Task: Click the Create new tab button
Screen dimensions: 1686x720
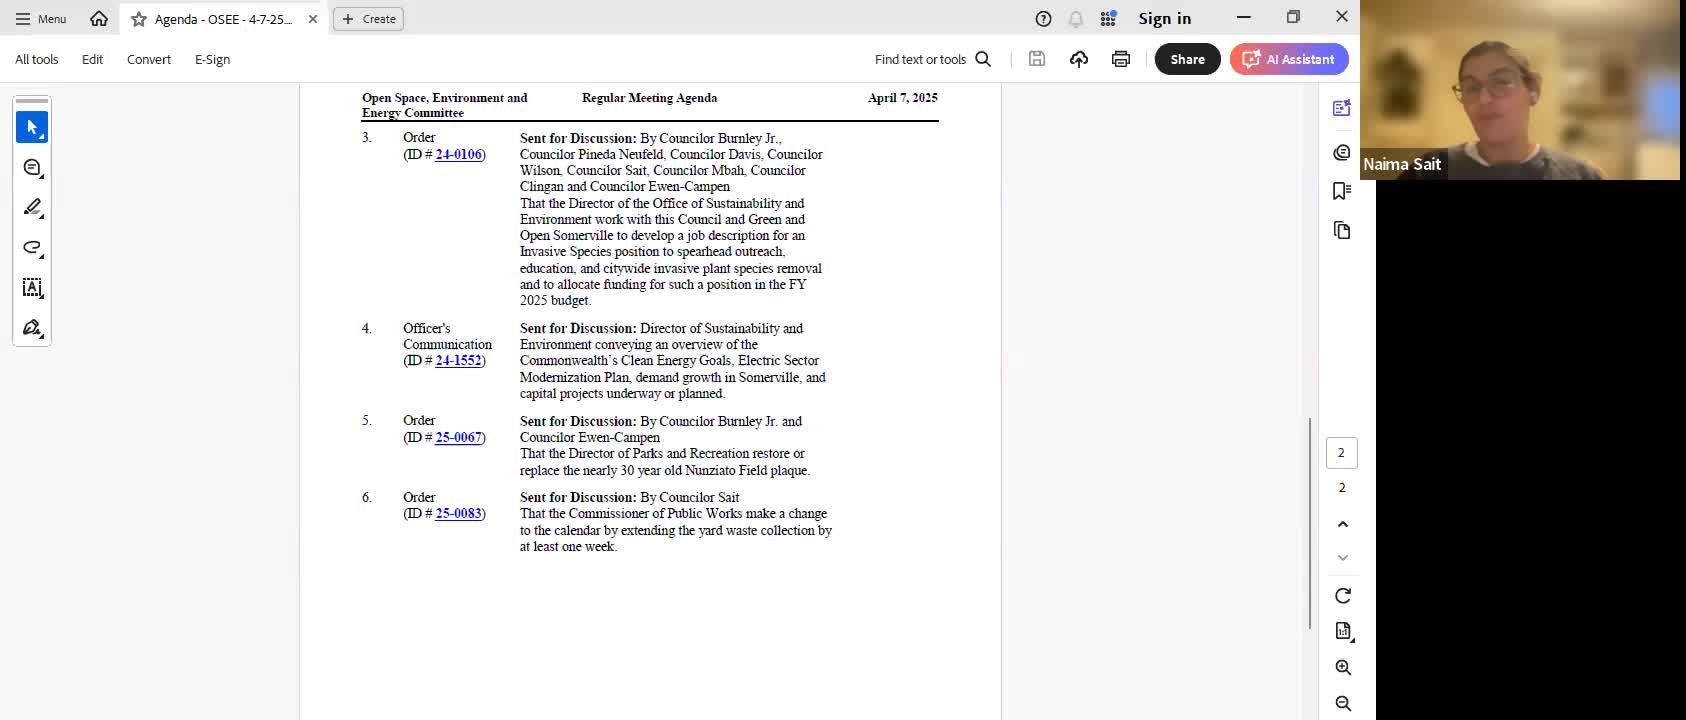Action: pos(368,19)
